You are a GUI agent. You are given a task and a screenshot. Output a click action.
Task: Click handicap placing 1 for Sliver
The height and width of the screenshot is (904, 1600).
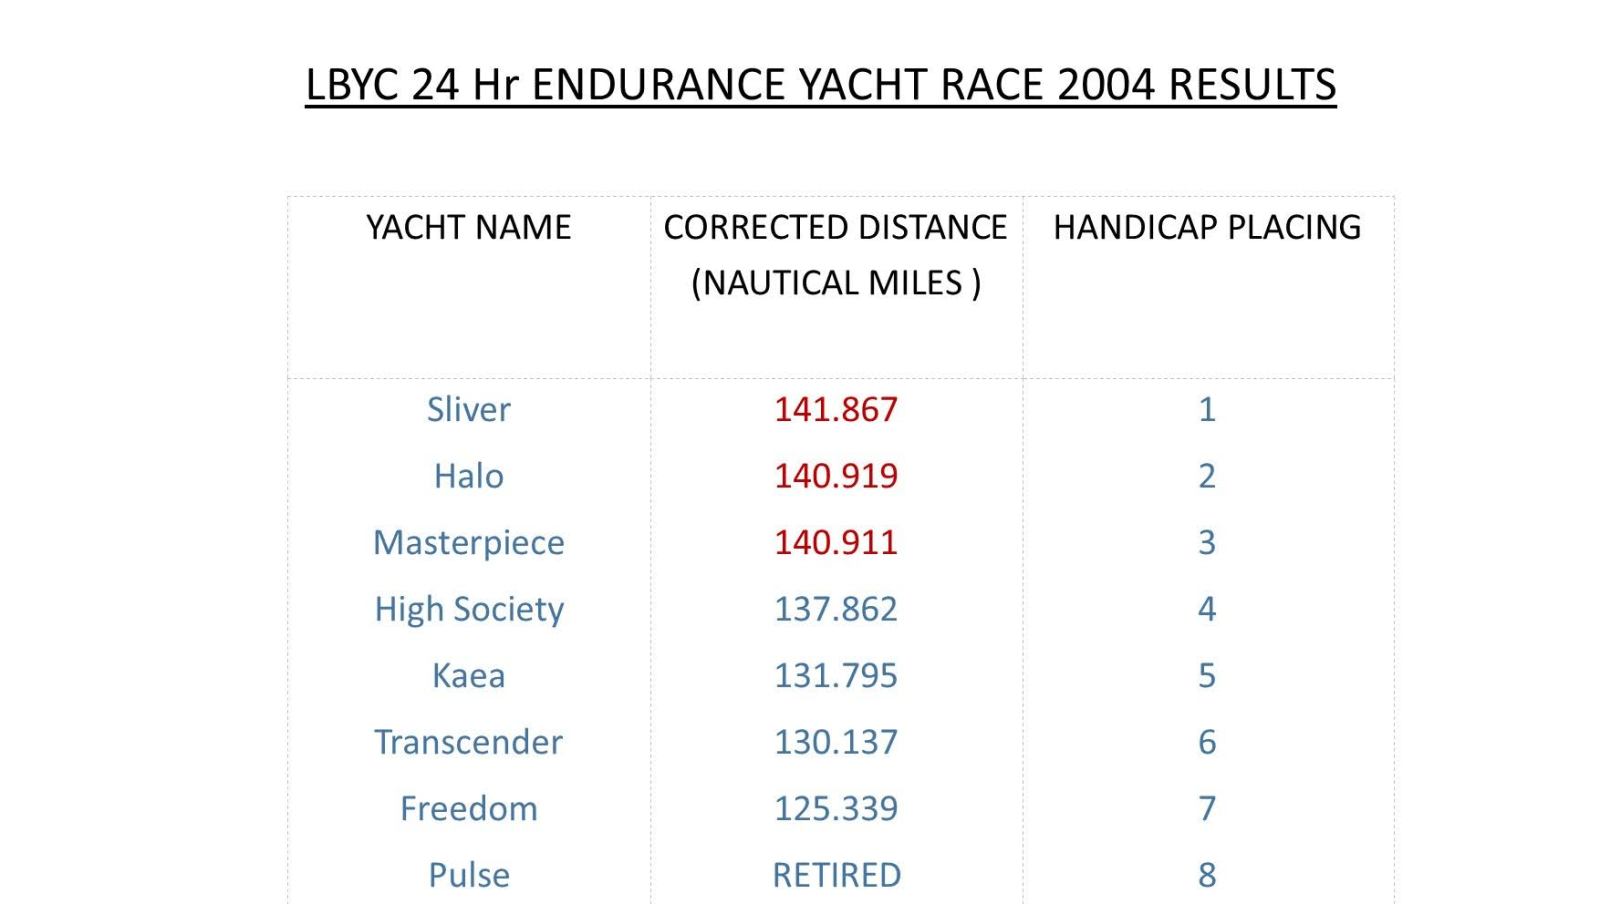click(1207, 409)
